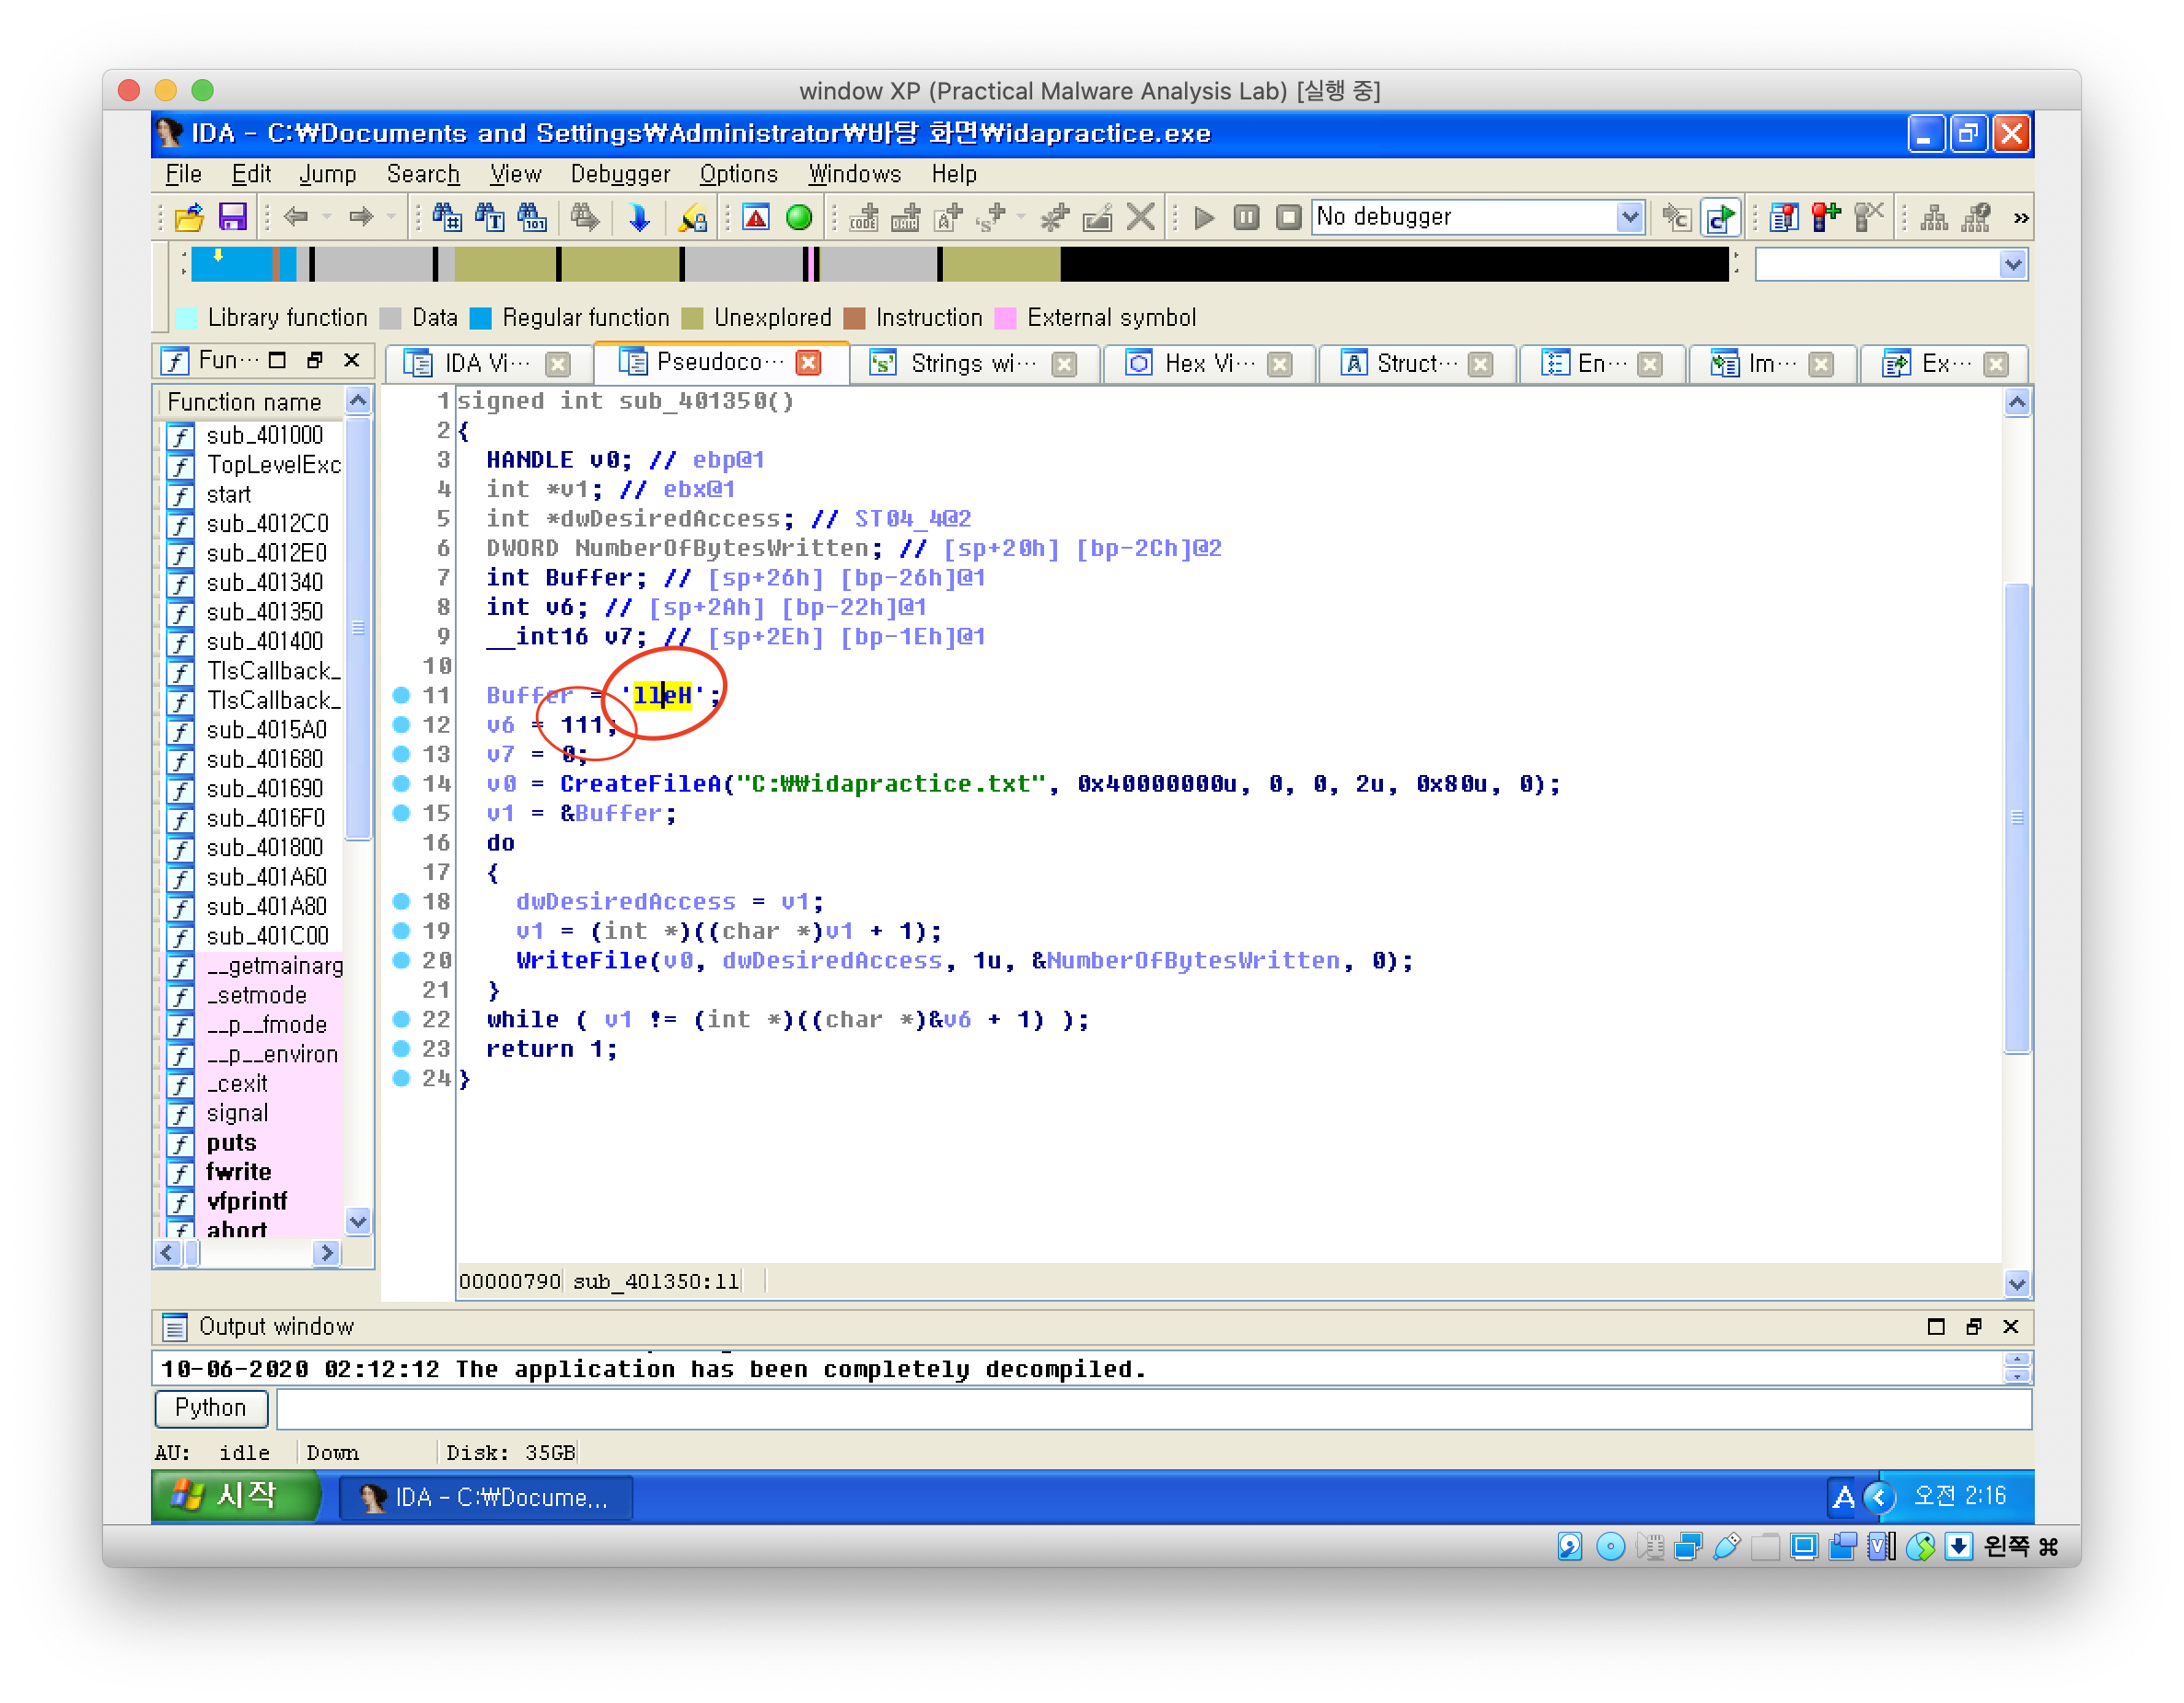This screenshot has width=2184, height=1703.
Task: Click the Open file toolbar icon
Action: pos(189,217)
